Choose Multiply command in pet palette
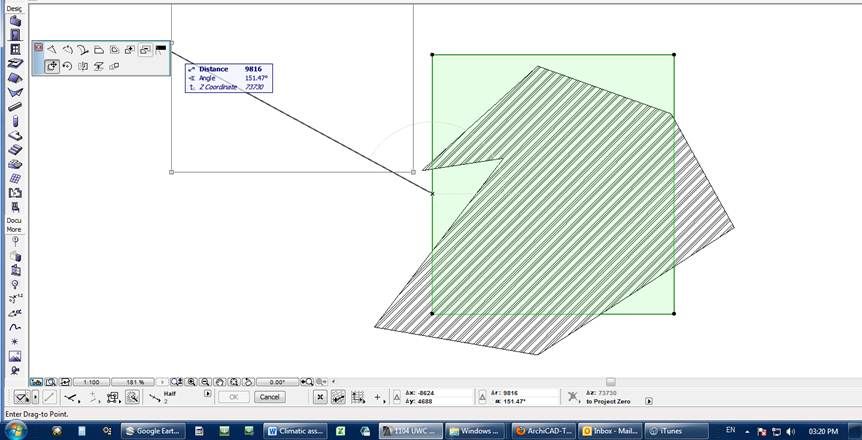 [114, 66]
